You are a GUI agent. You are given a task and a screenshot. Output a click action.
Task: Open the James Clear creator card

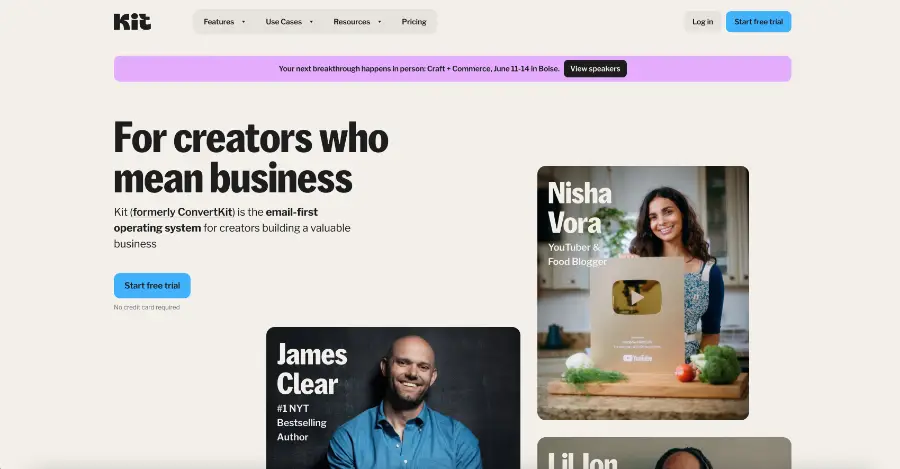pyautogui.click(x=393, y=398)
